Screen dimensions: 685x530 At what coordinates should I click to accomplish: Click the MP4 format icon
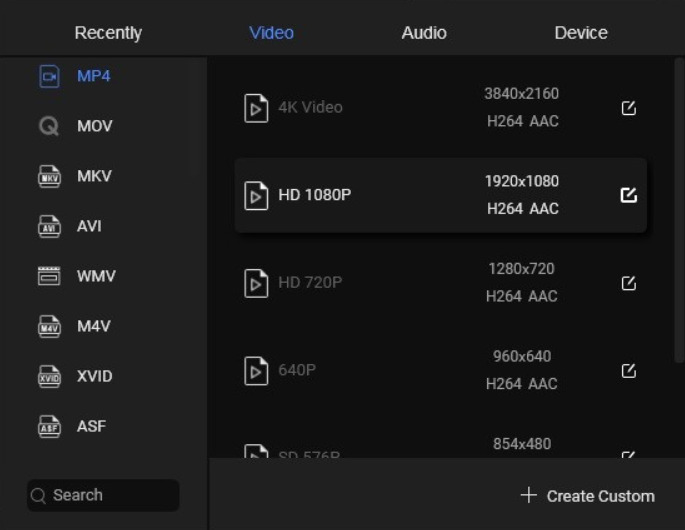click(49, 76)
